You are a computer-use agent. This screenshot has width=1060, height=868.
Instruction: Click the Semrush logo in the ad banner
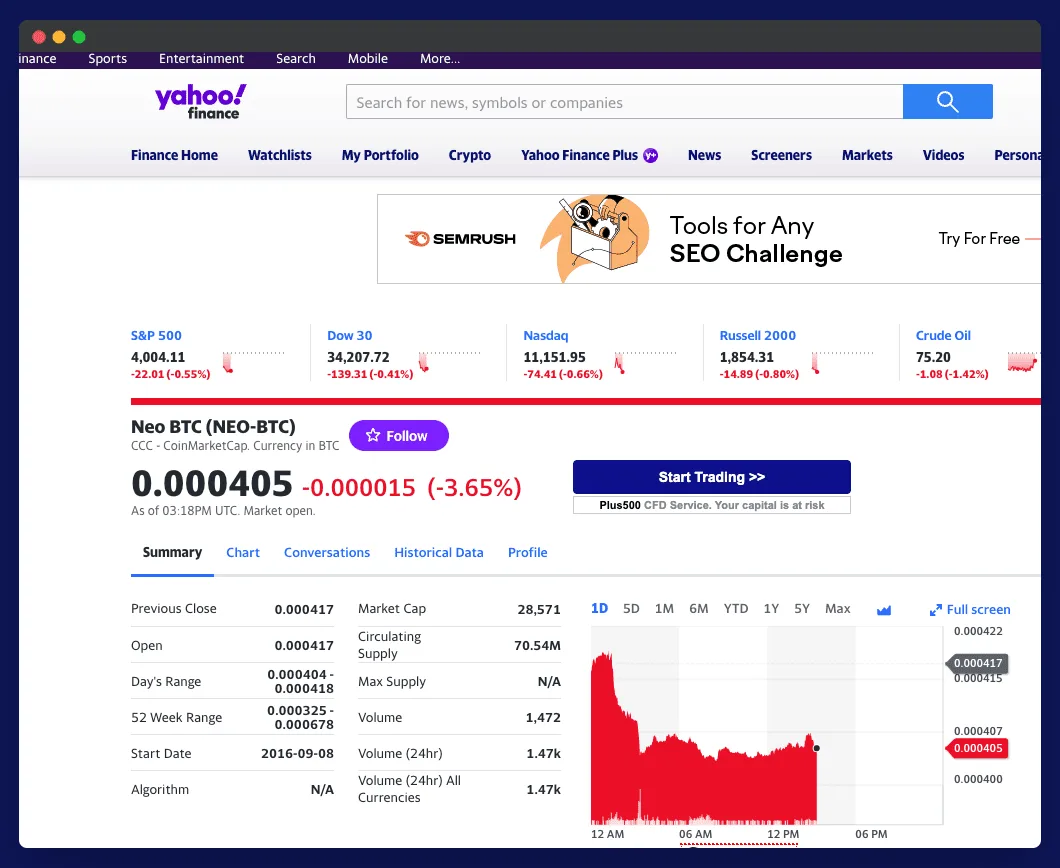point(459,238)
